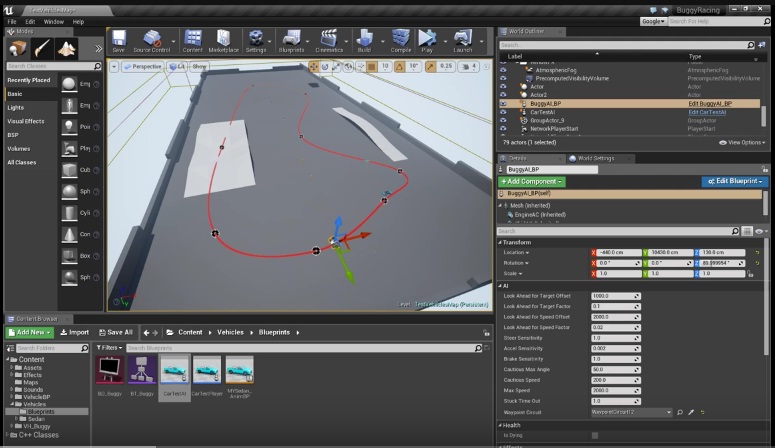Click Player Start icon in placement list

[69, 148]
